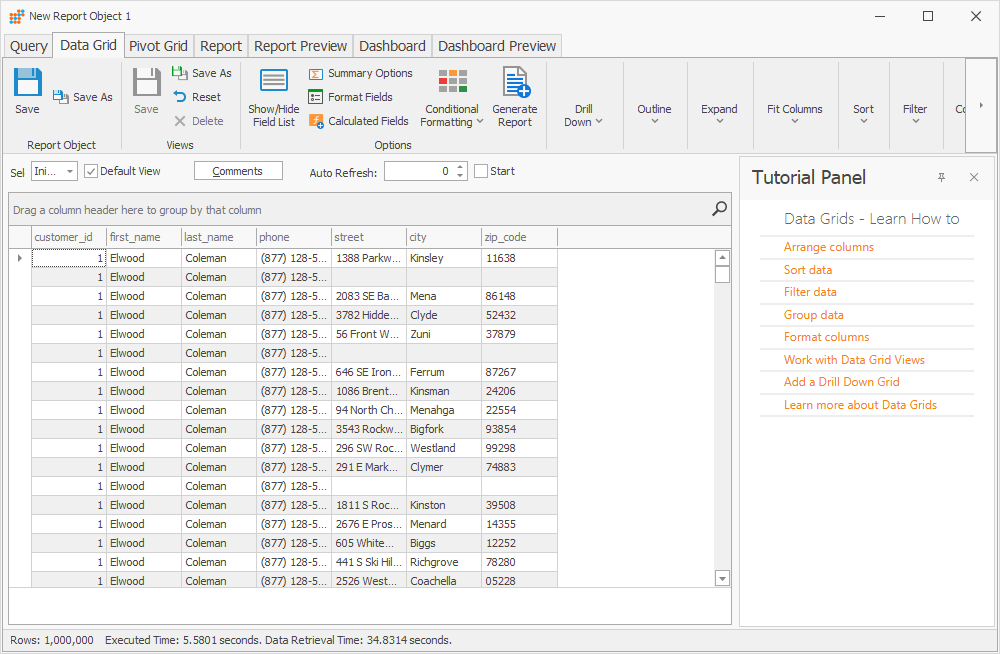The height and width of the screenshot is (654, 1000).
Task: Open the Sort dropdown arrow
Action: click(x=863, y=120)
